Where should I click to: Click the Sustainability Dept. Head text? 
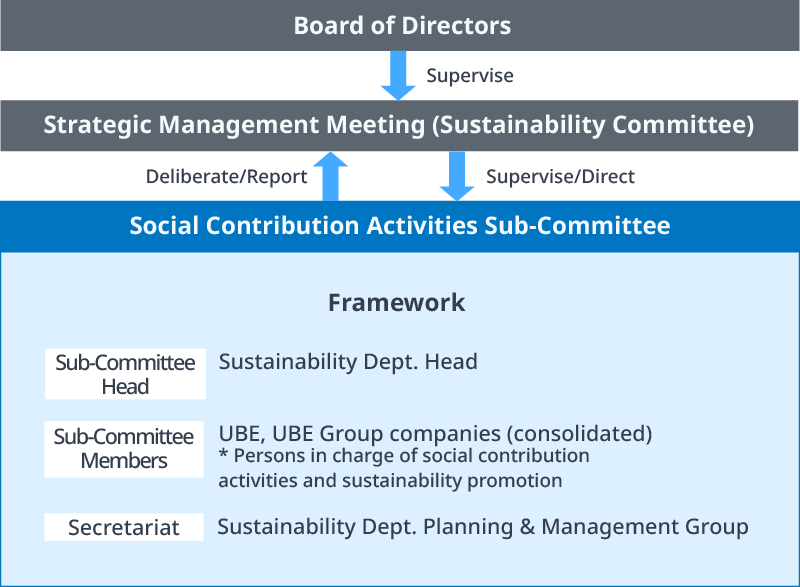tap(348, 362)
